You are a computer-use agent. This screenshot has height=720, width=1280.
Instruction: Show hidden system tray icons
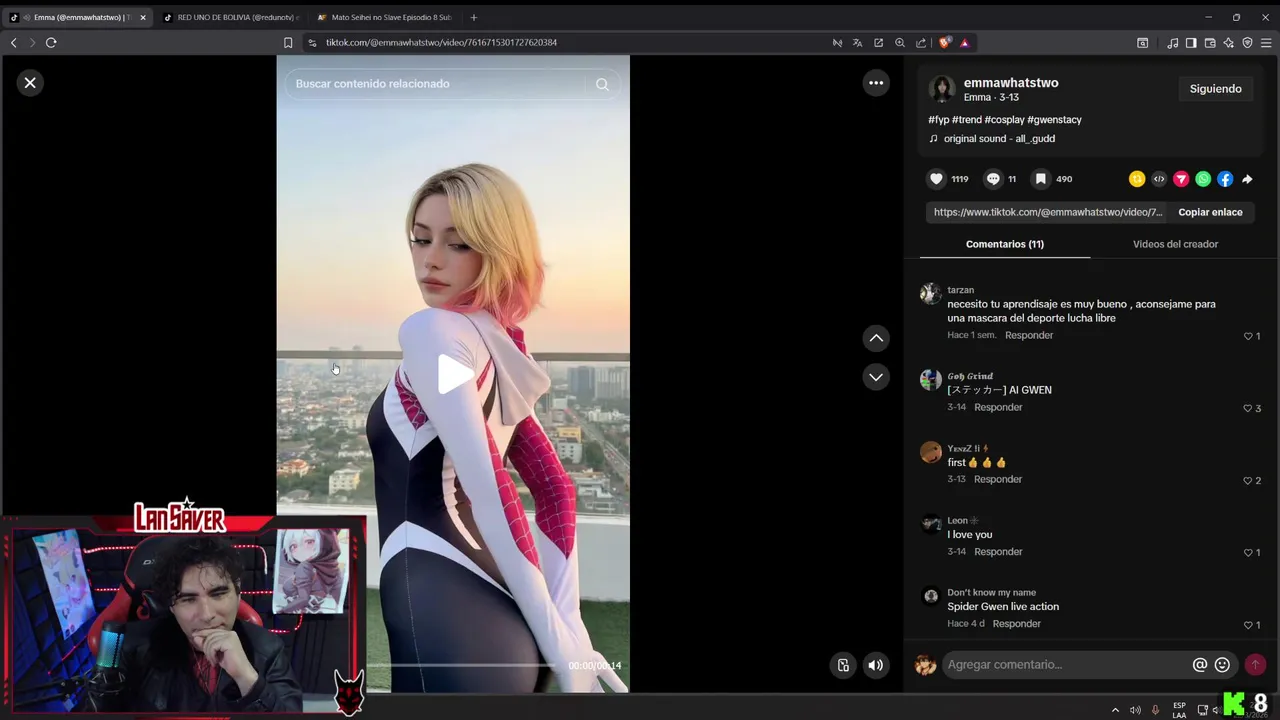(x=1115, y=710)
